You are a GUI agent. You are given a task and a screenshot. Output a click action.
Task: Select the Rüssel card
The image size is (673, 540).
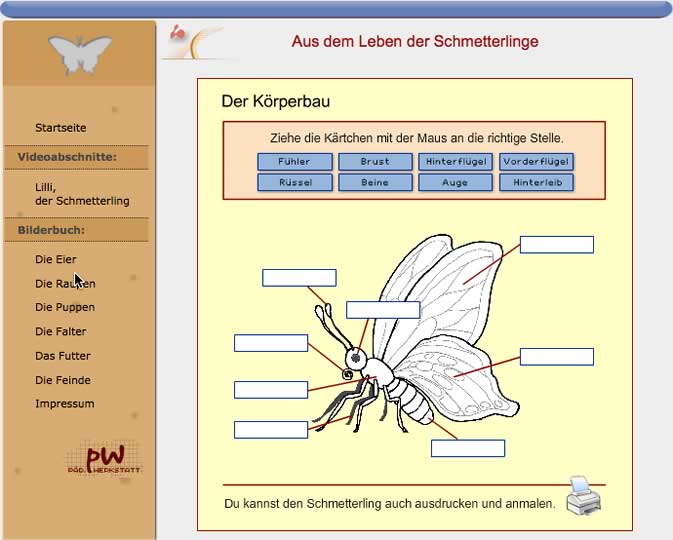coord(294,182)
